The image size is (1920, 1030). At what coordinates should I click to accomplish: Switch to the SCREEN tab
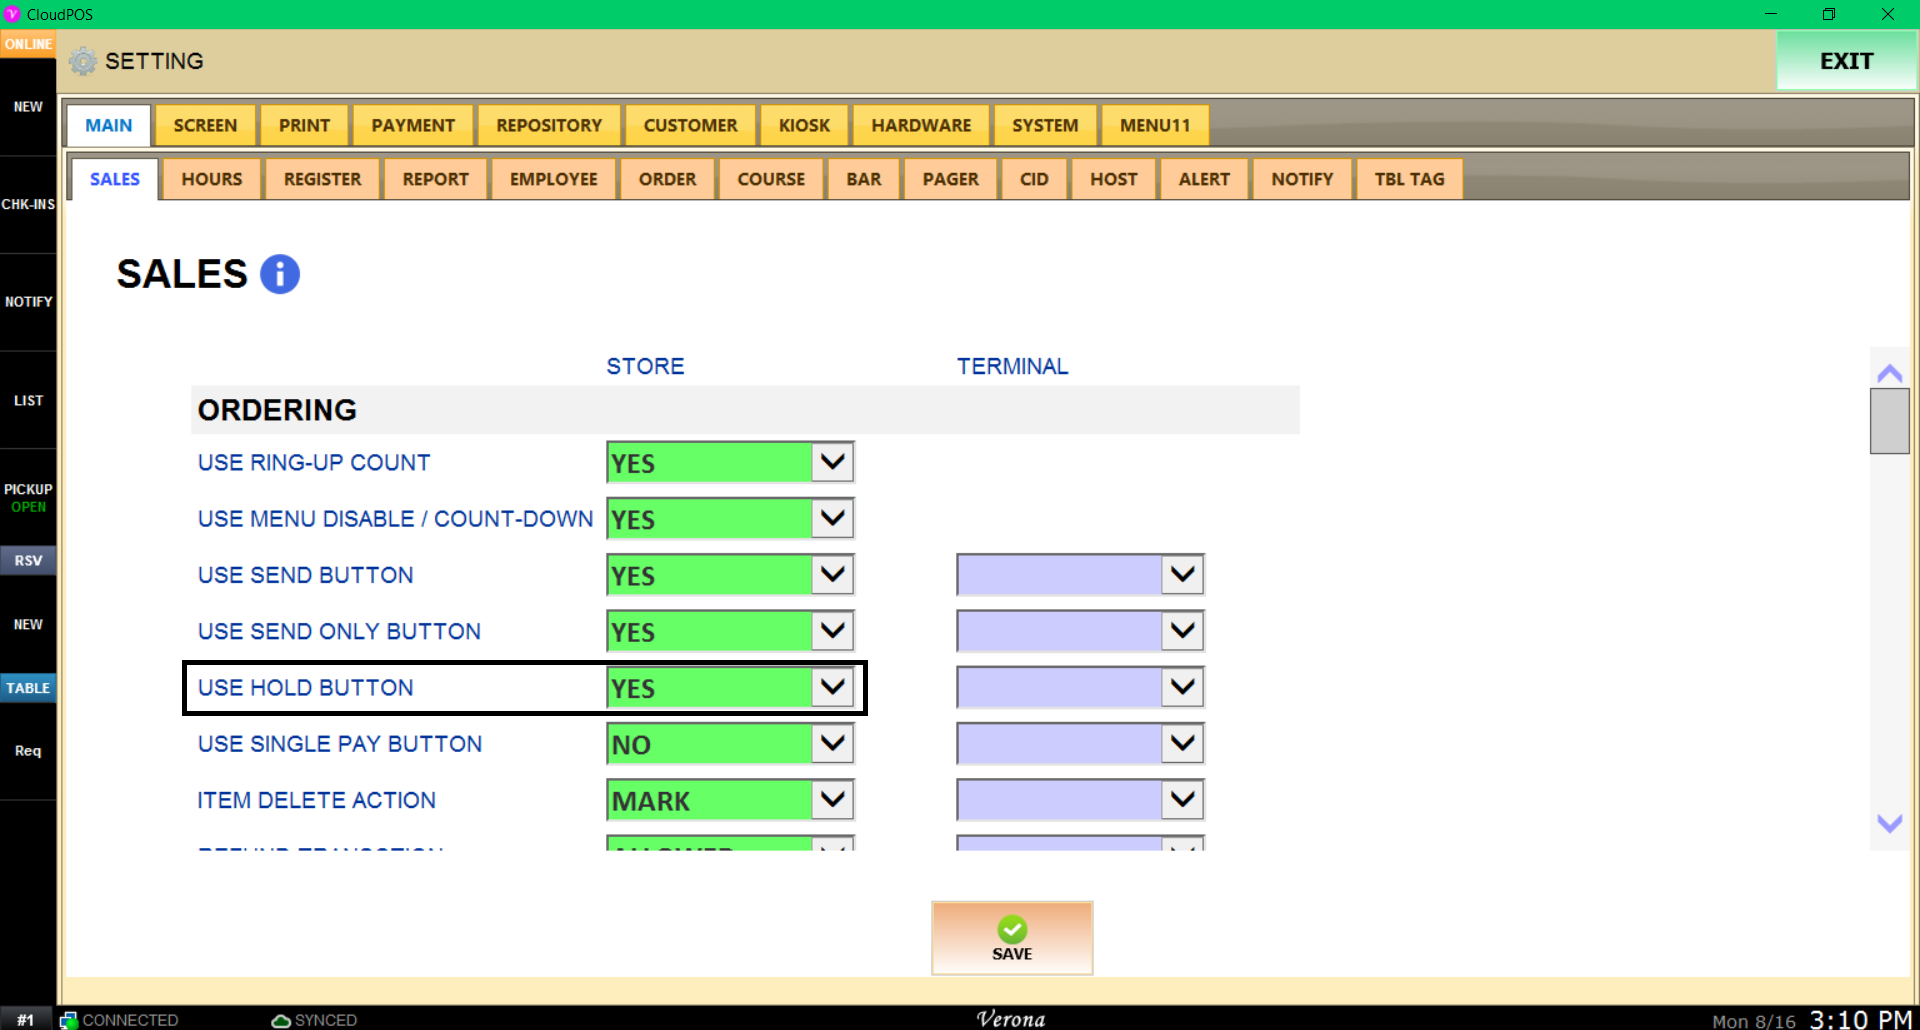pos(205,125)
